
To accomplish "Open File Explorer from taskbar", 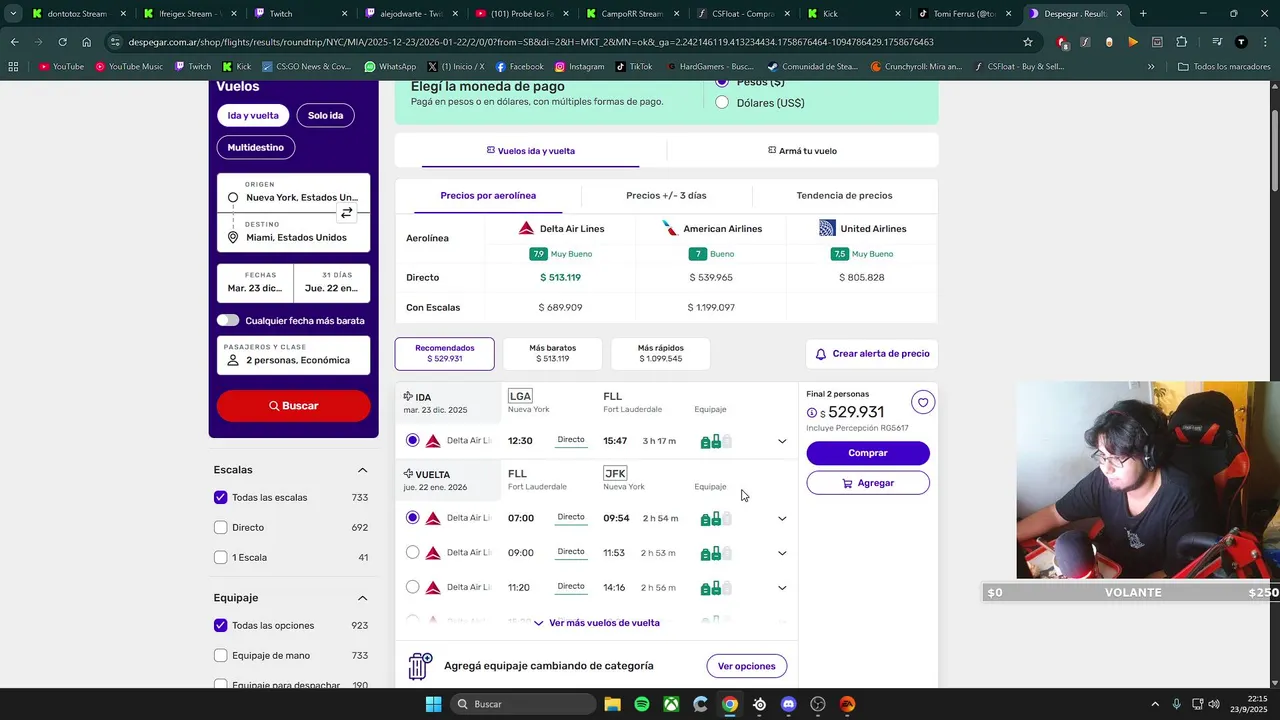I will tap(612, 704).
